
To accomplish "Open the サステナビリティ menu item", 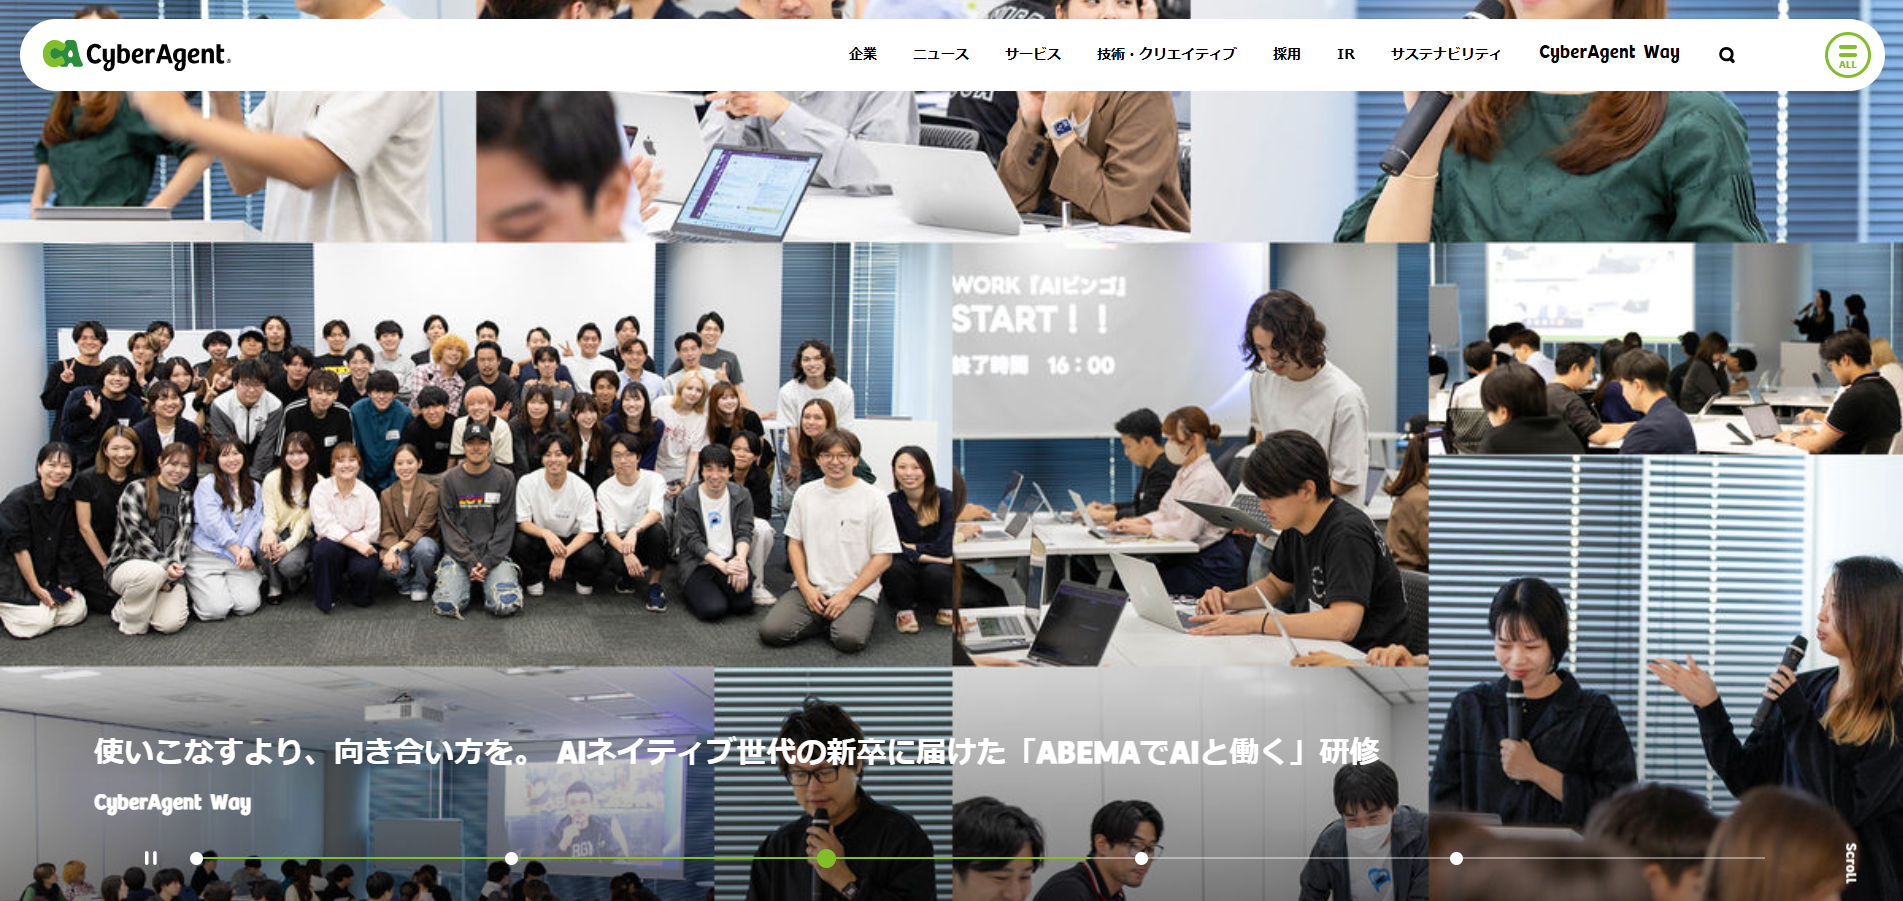I will coord(1445,54).
